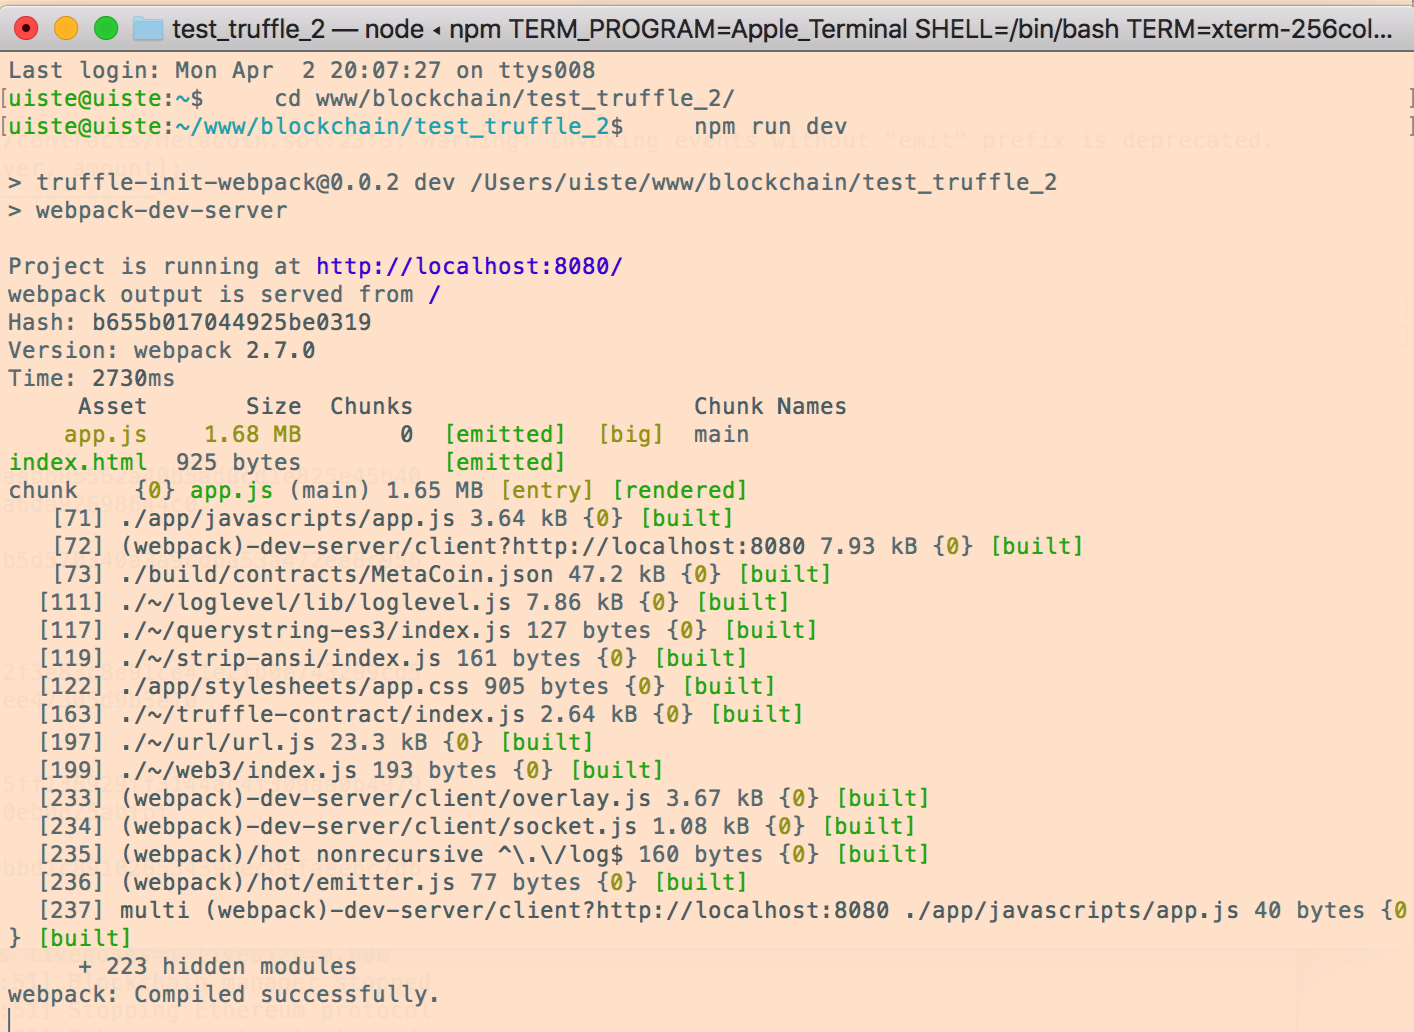Close the terminal window with the red button
Viewport: 1414px width, 1032px height.
27,29
